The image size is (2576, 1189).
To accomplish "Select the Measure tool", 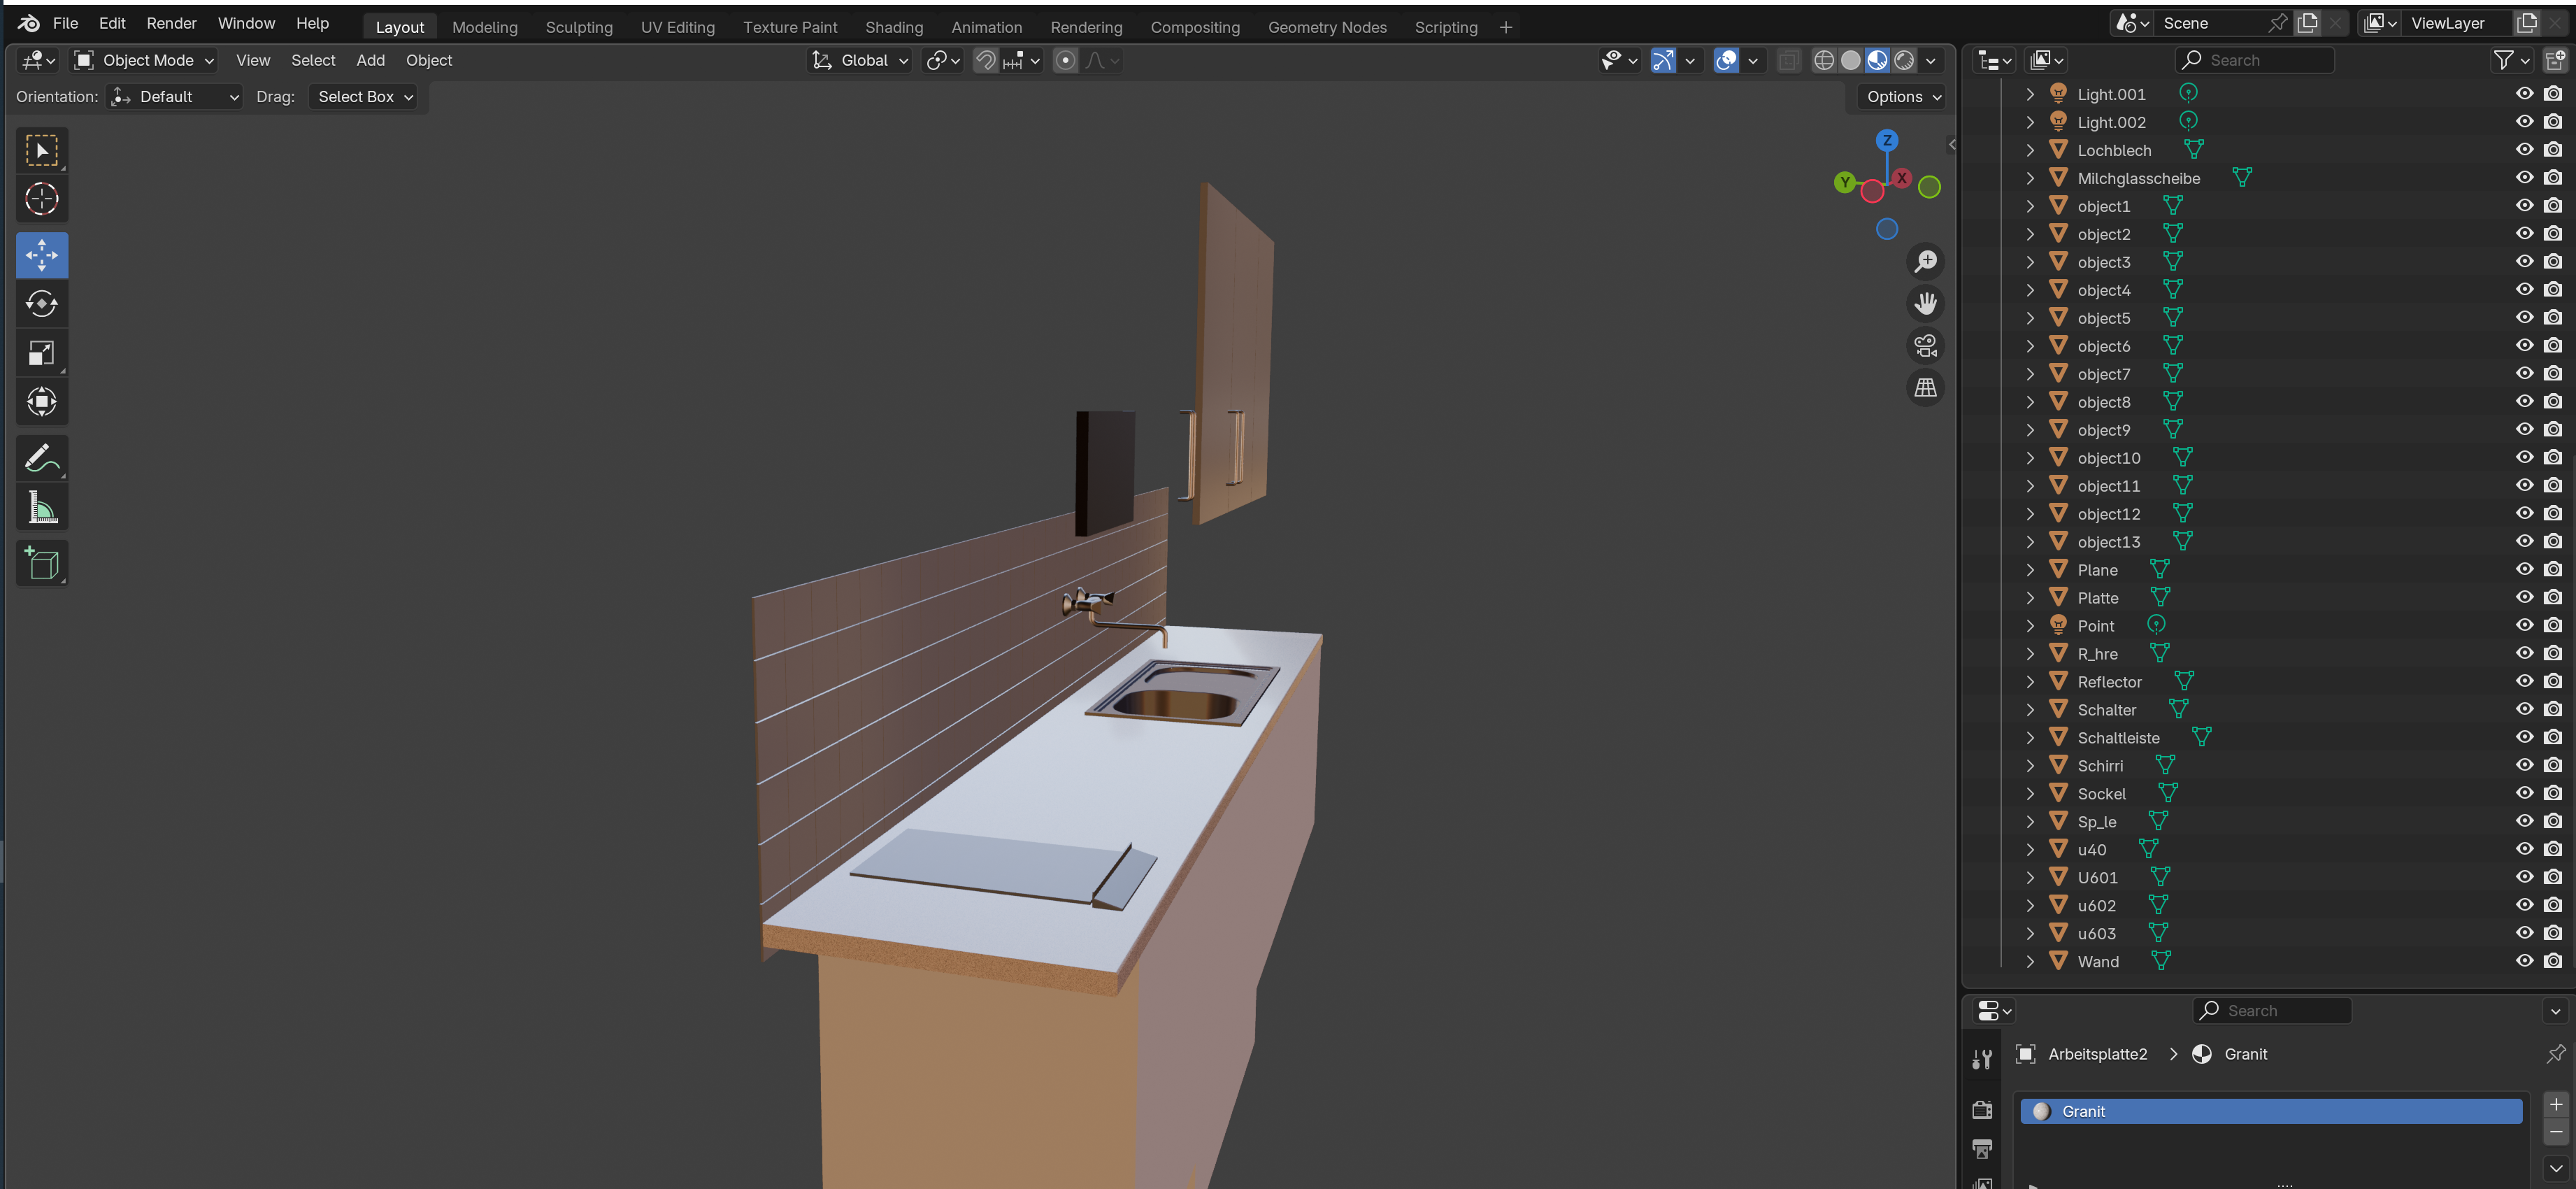I will click(42, 508).
